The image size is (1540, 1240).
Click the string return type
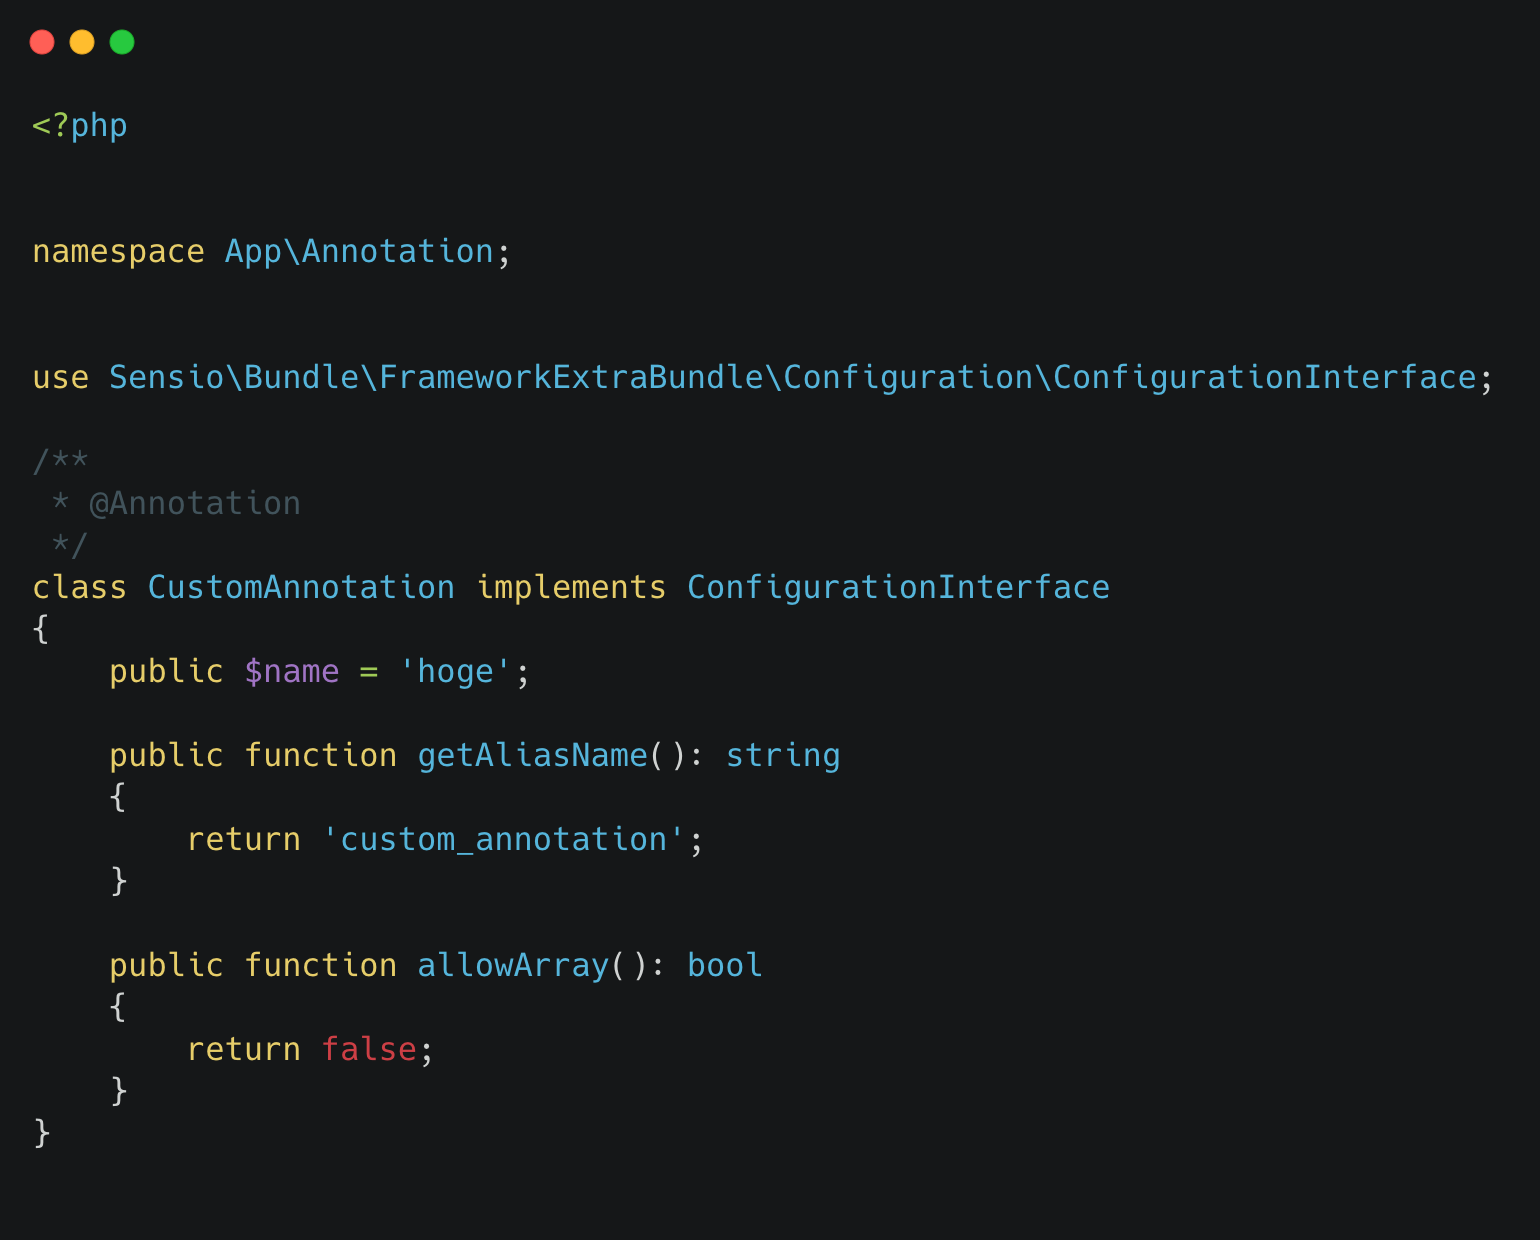(x=783, y=756)
